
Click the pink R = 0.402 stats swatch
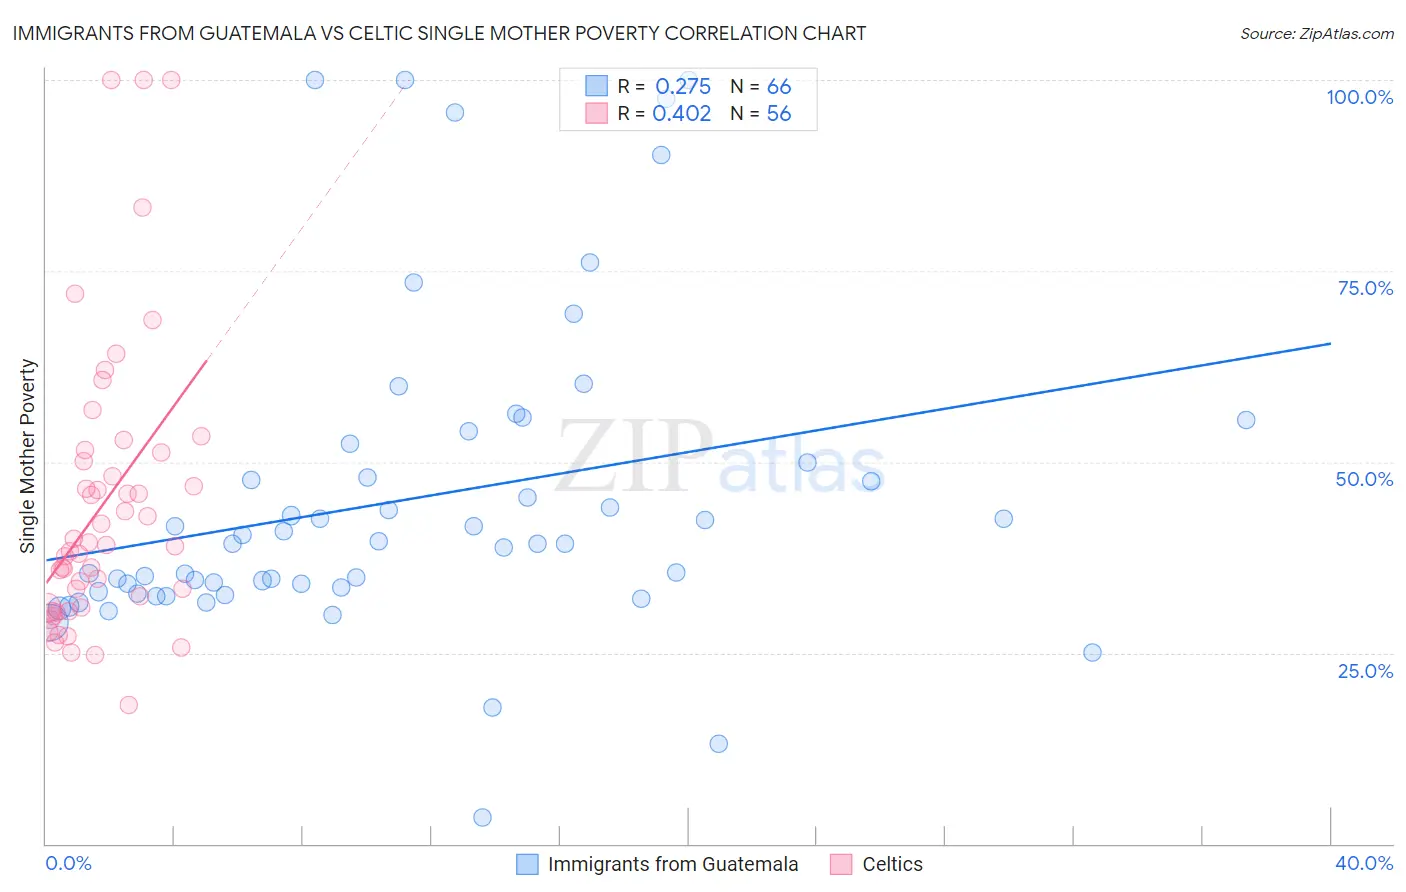point(596,113)
